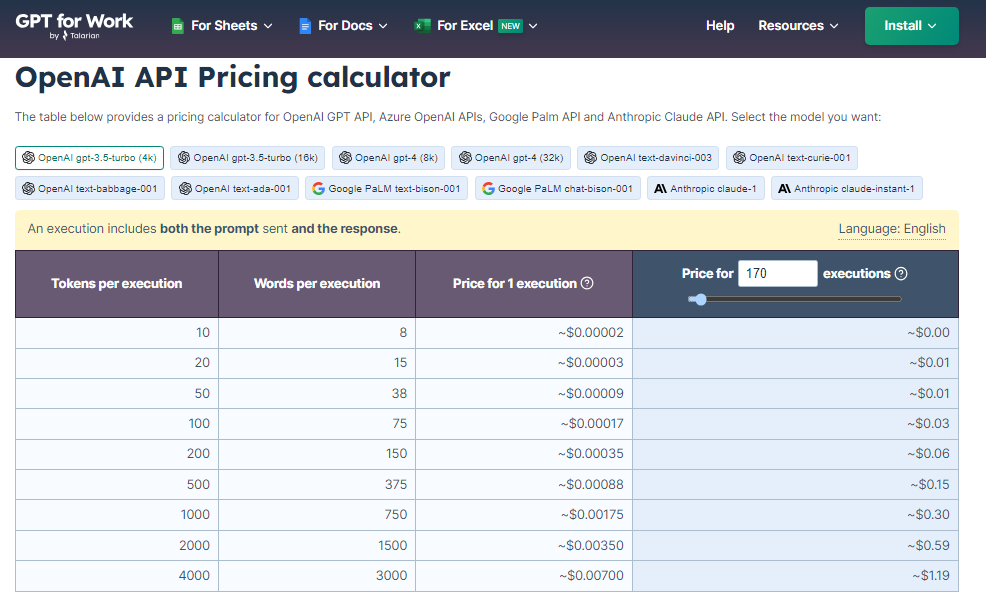Viewport: 986px width, 605px height.
Task: Click the green Install button
Action: pos(911,26)
